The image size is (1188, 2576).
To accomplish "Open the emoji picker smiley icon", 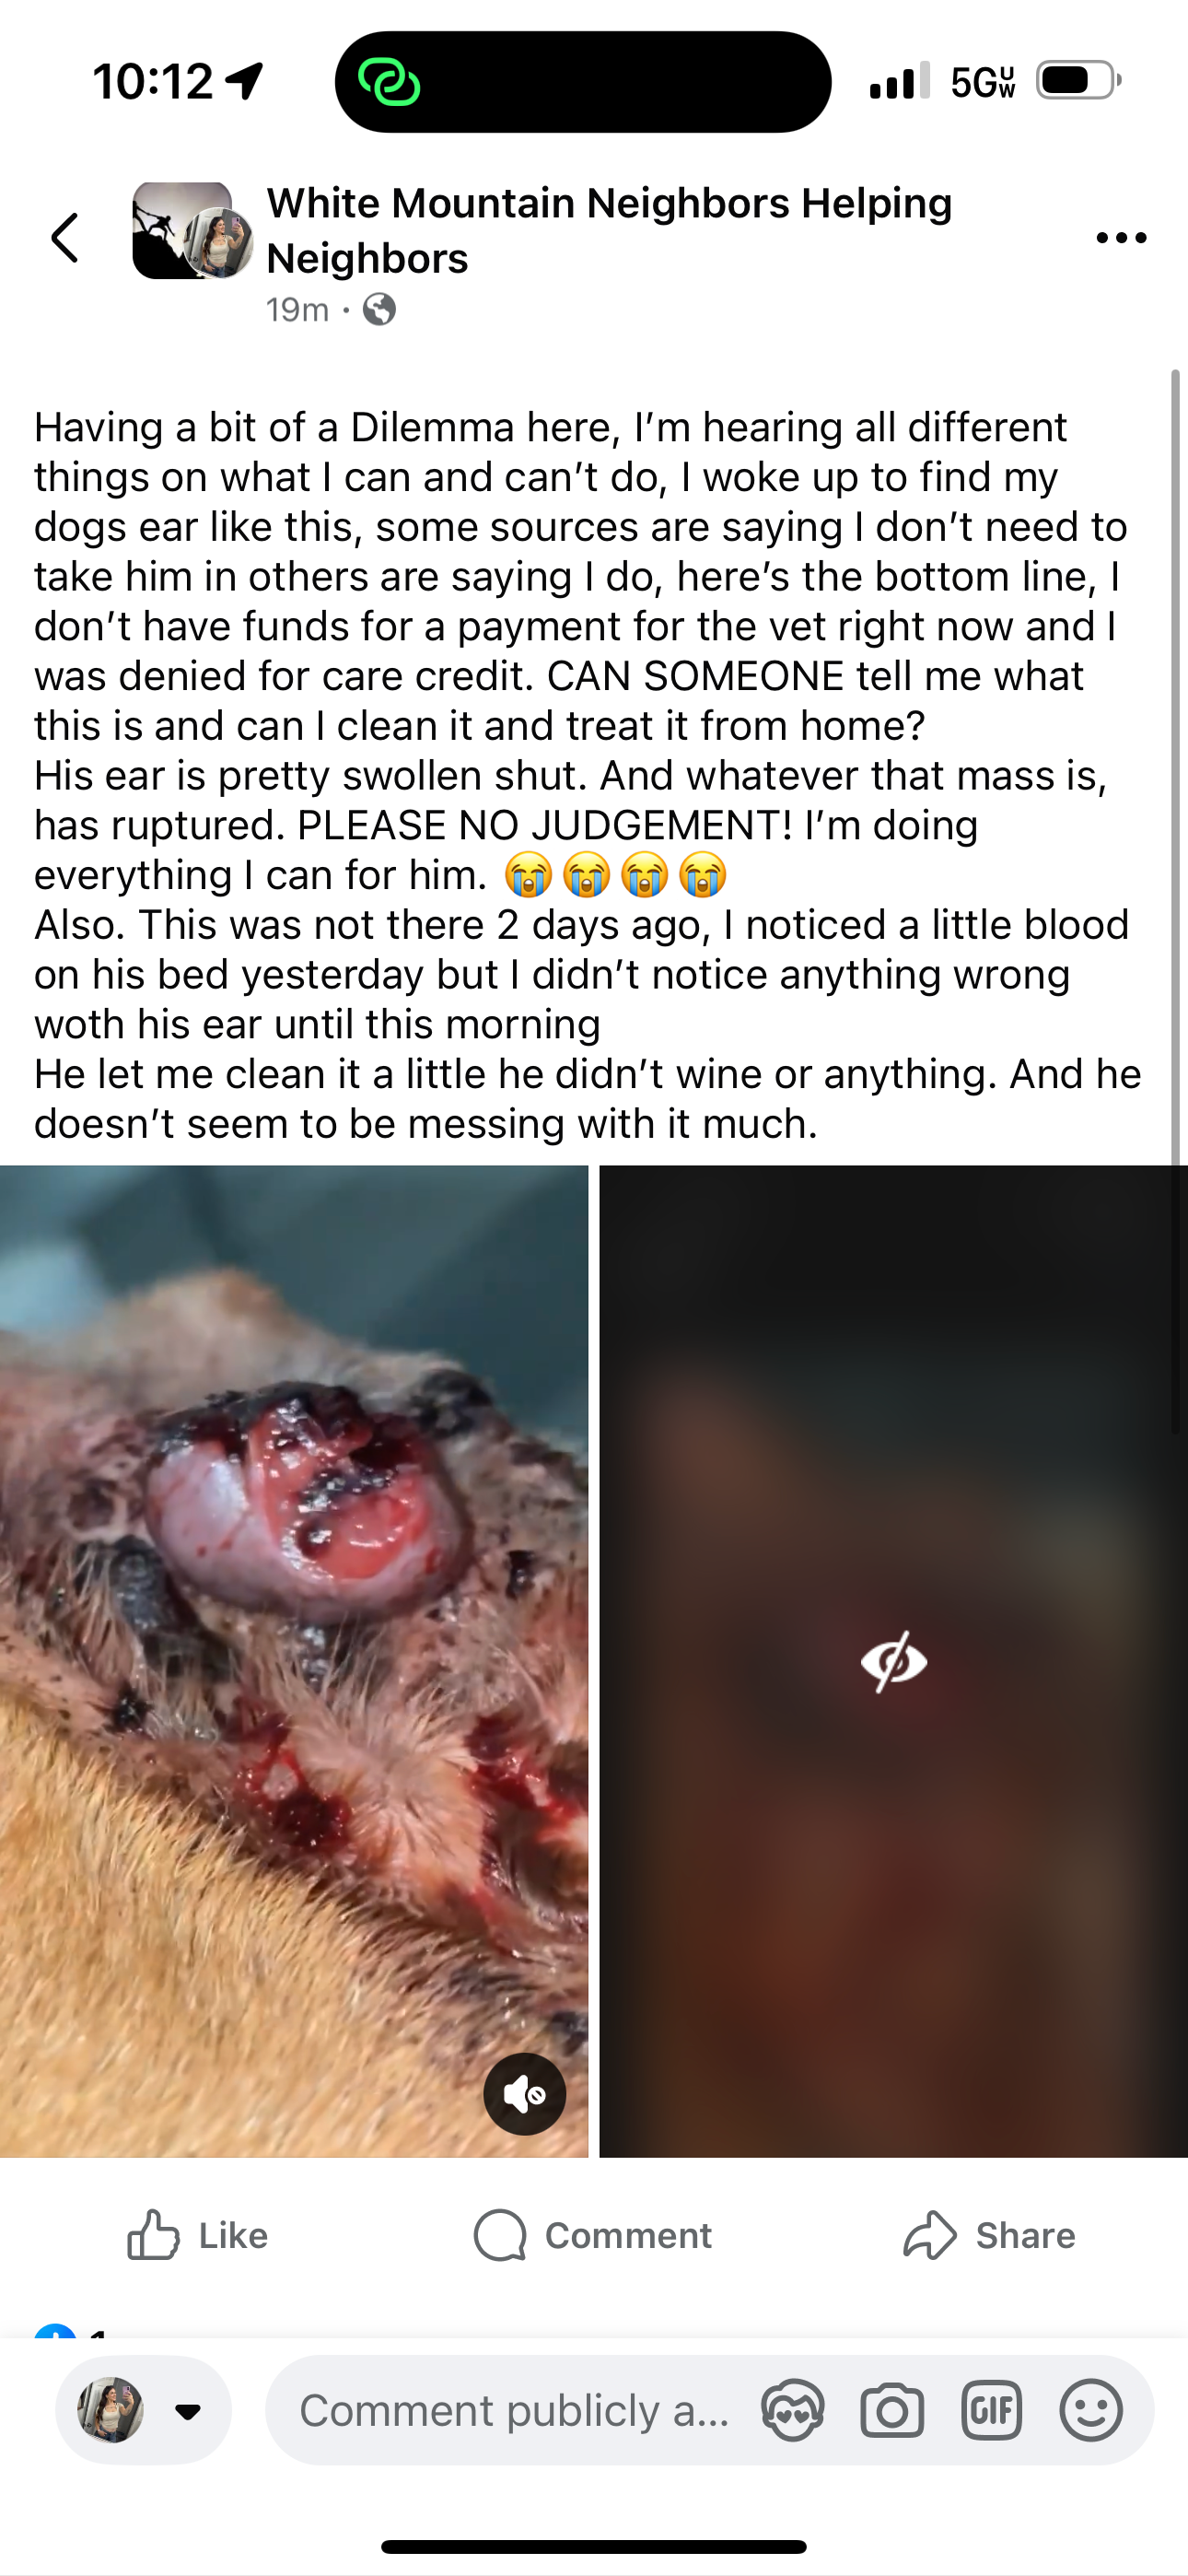I will (x=1091, y=2411).
